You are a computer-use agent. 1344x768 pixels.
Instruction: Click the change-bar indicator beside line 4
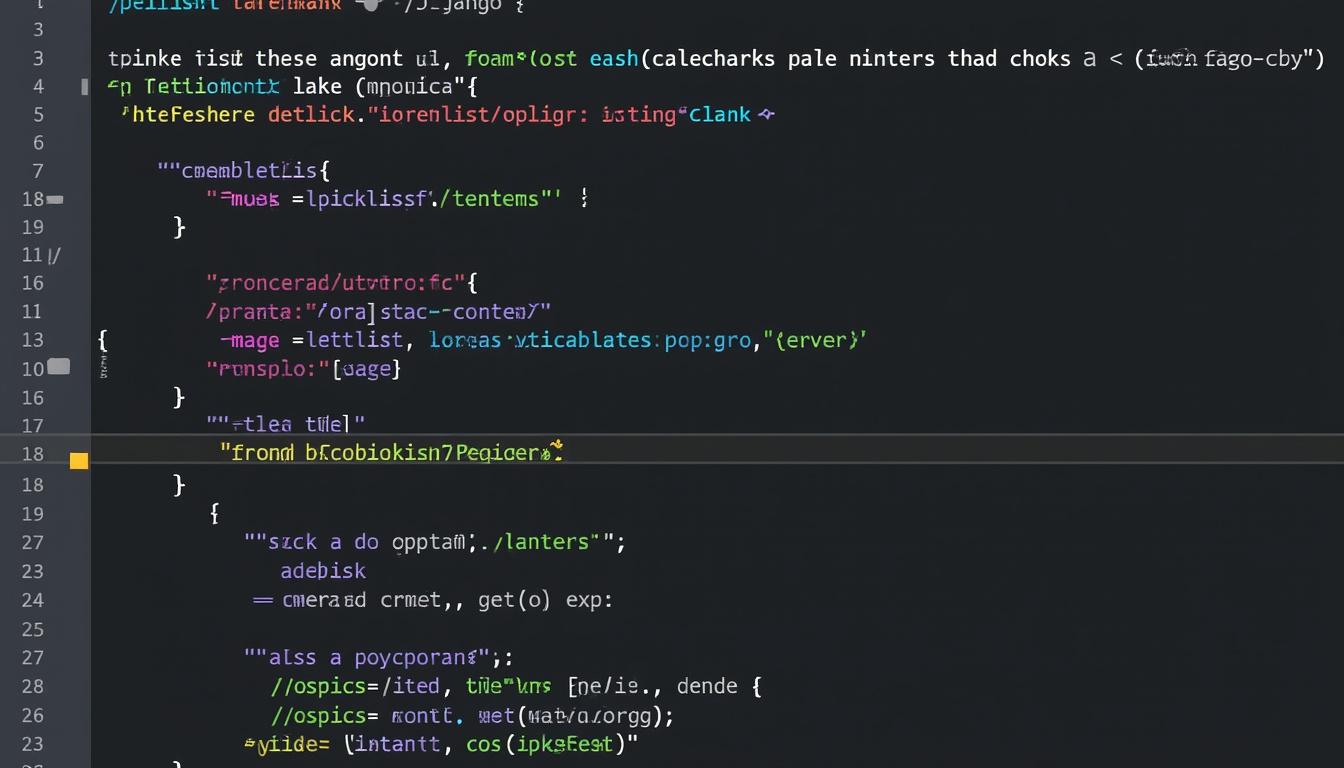[84, 87]
